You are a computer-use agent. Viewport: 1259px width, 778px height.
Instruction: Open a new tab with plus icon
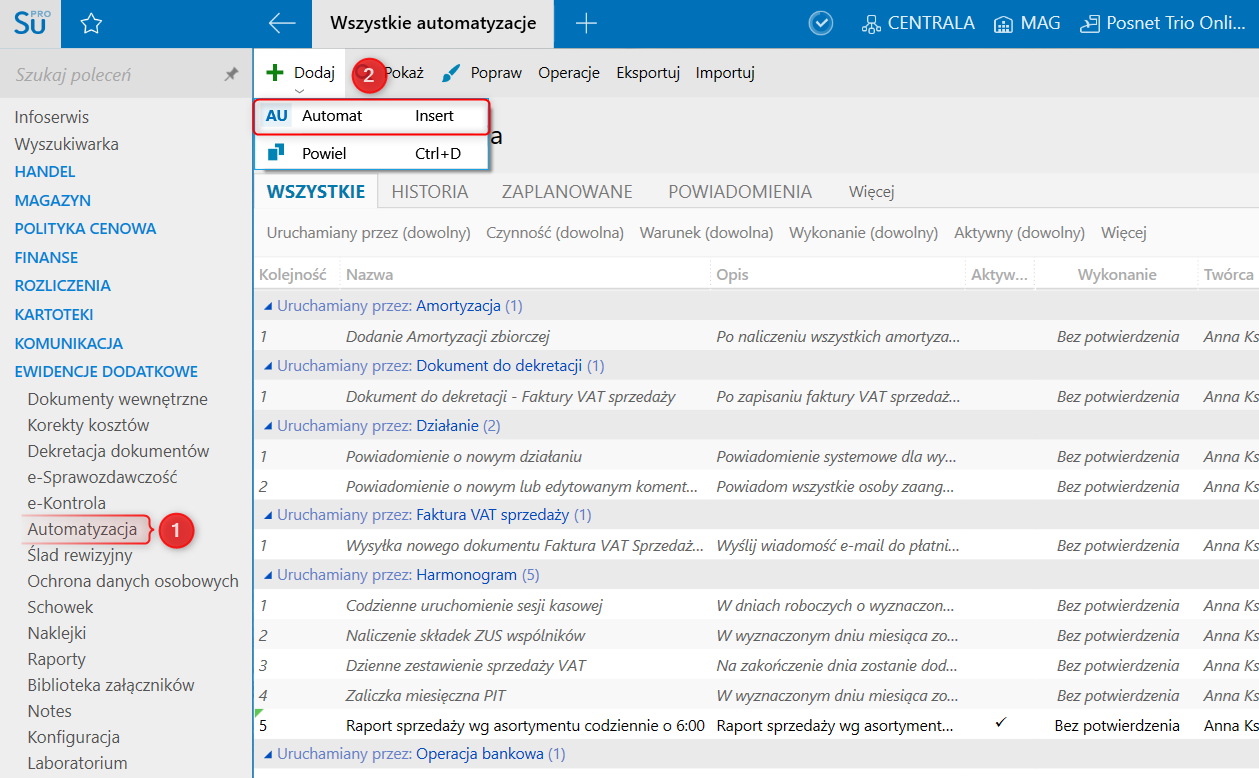586,24
